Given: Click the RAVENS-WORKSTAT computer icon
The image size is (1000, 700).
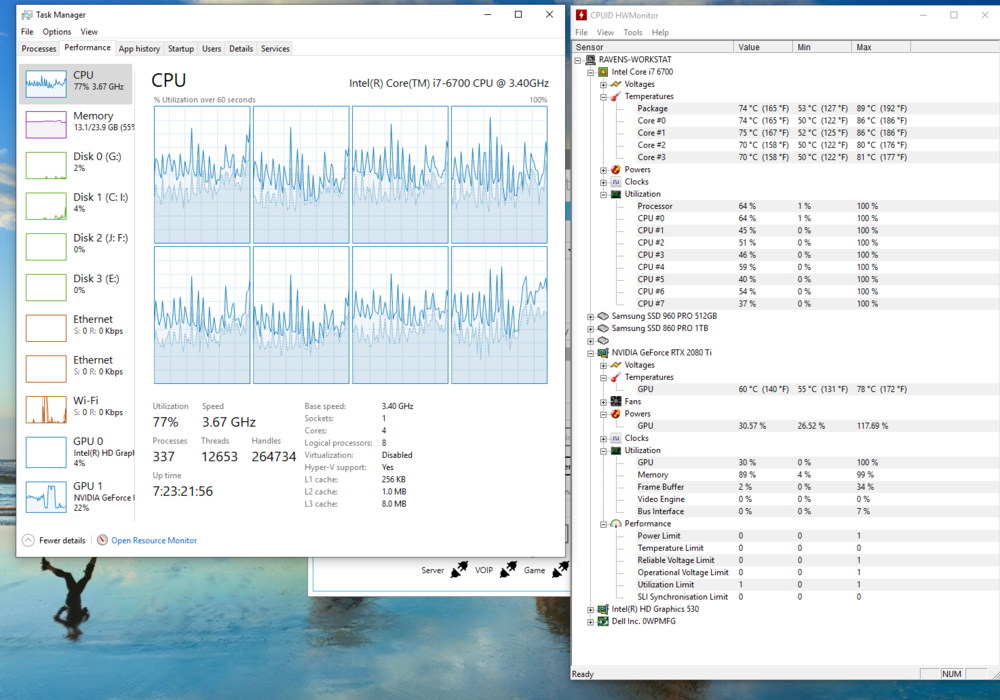Looking at the screenshot, I should [591, 60].
